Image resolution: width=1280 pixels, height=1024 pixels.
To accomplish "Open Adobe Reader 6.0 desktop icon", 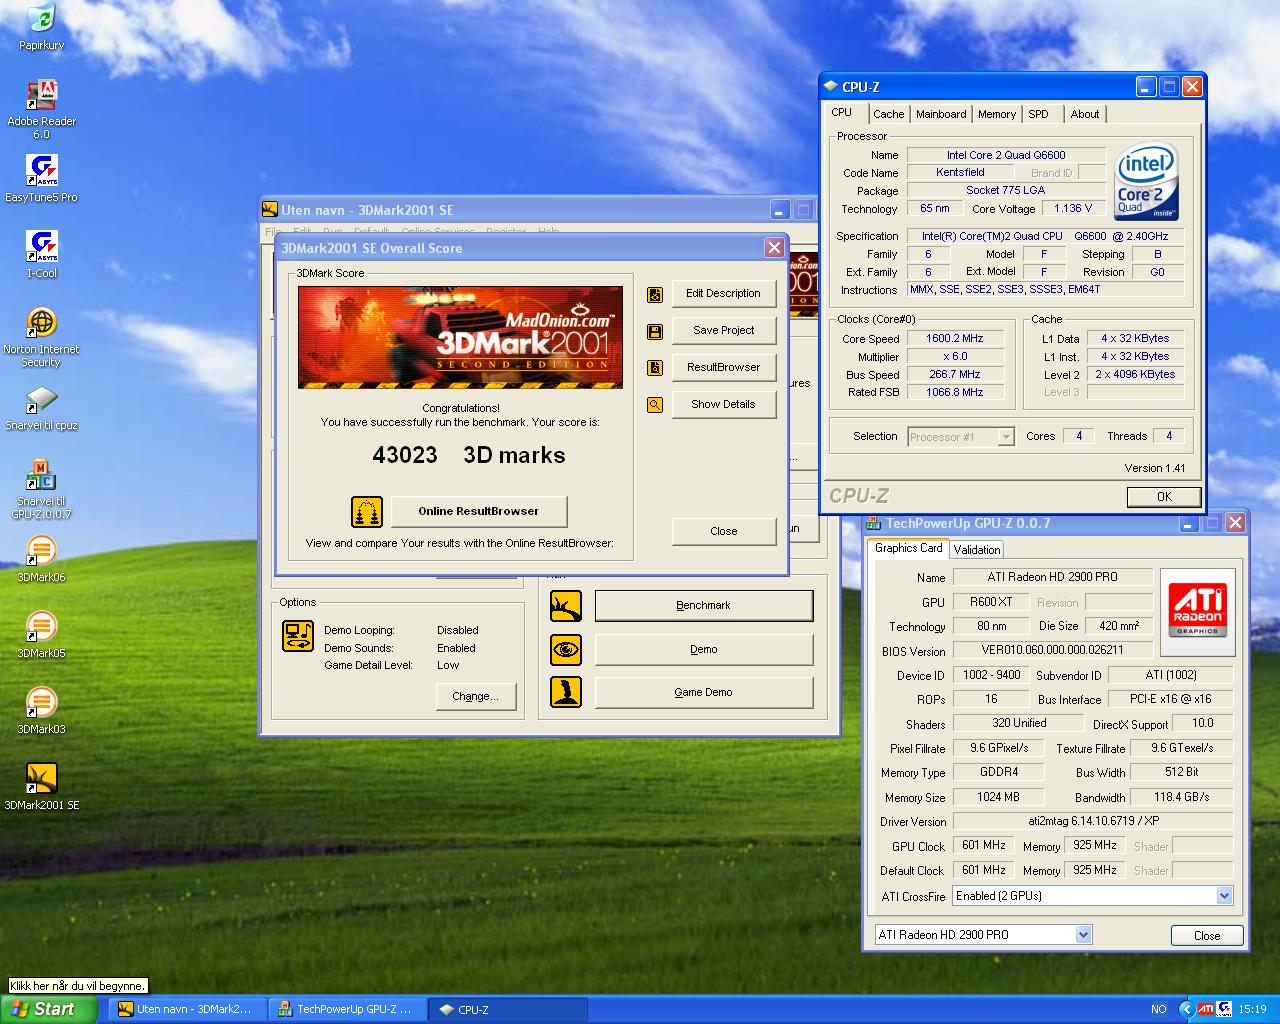I will [41, 95].
